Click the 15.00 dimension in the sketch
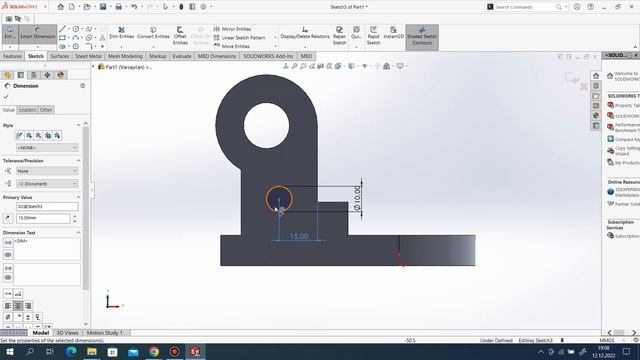The height and width of the screenshot is (360, 640). (299, 236)
